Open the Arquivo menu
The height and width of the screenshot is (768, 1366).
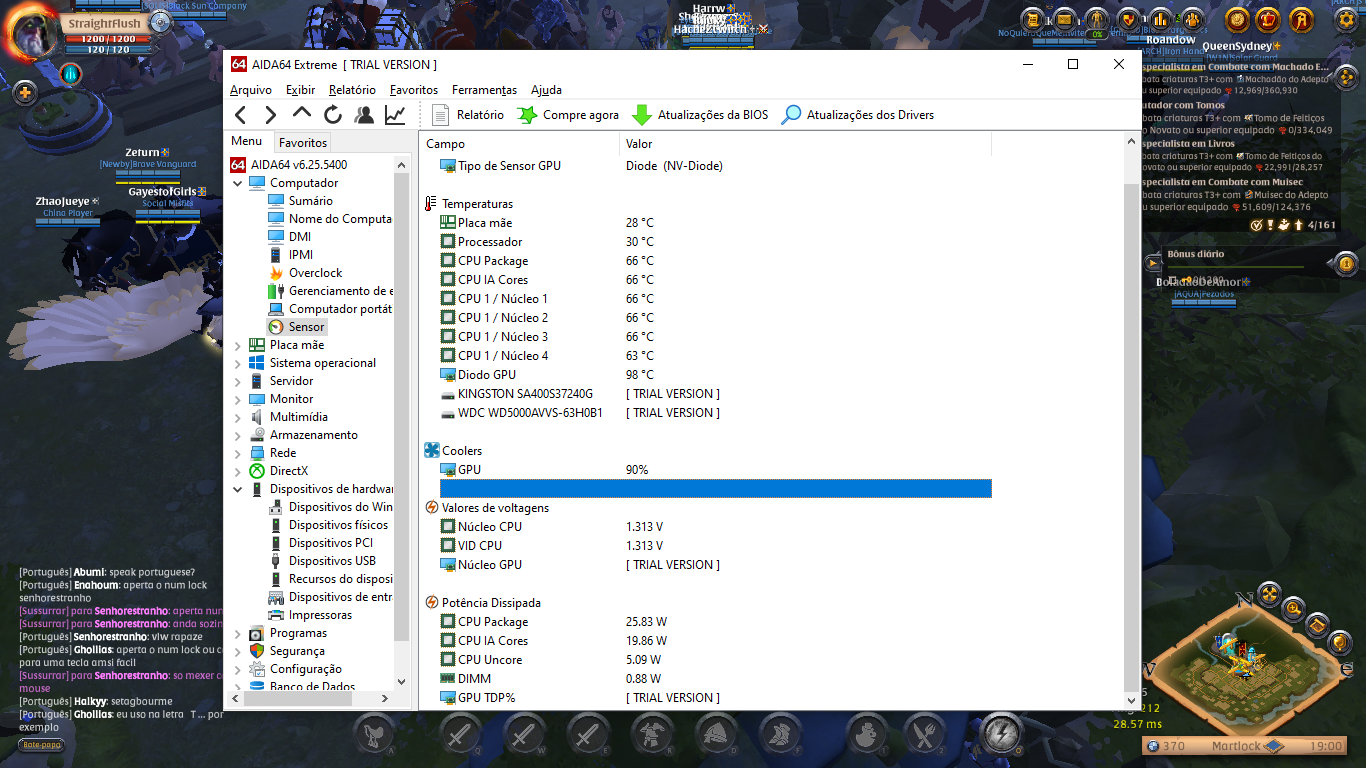coord(251,90)
